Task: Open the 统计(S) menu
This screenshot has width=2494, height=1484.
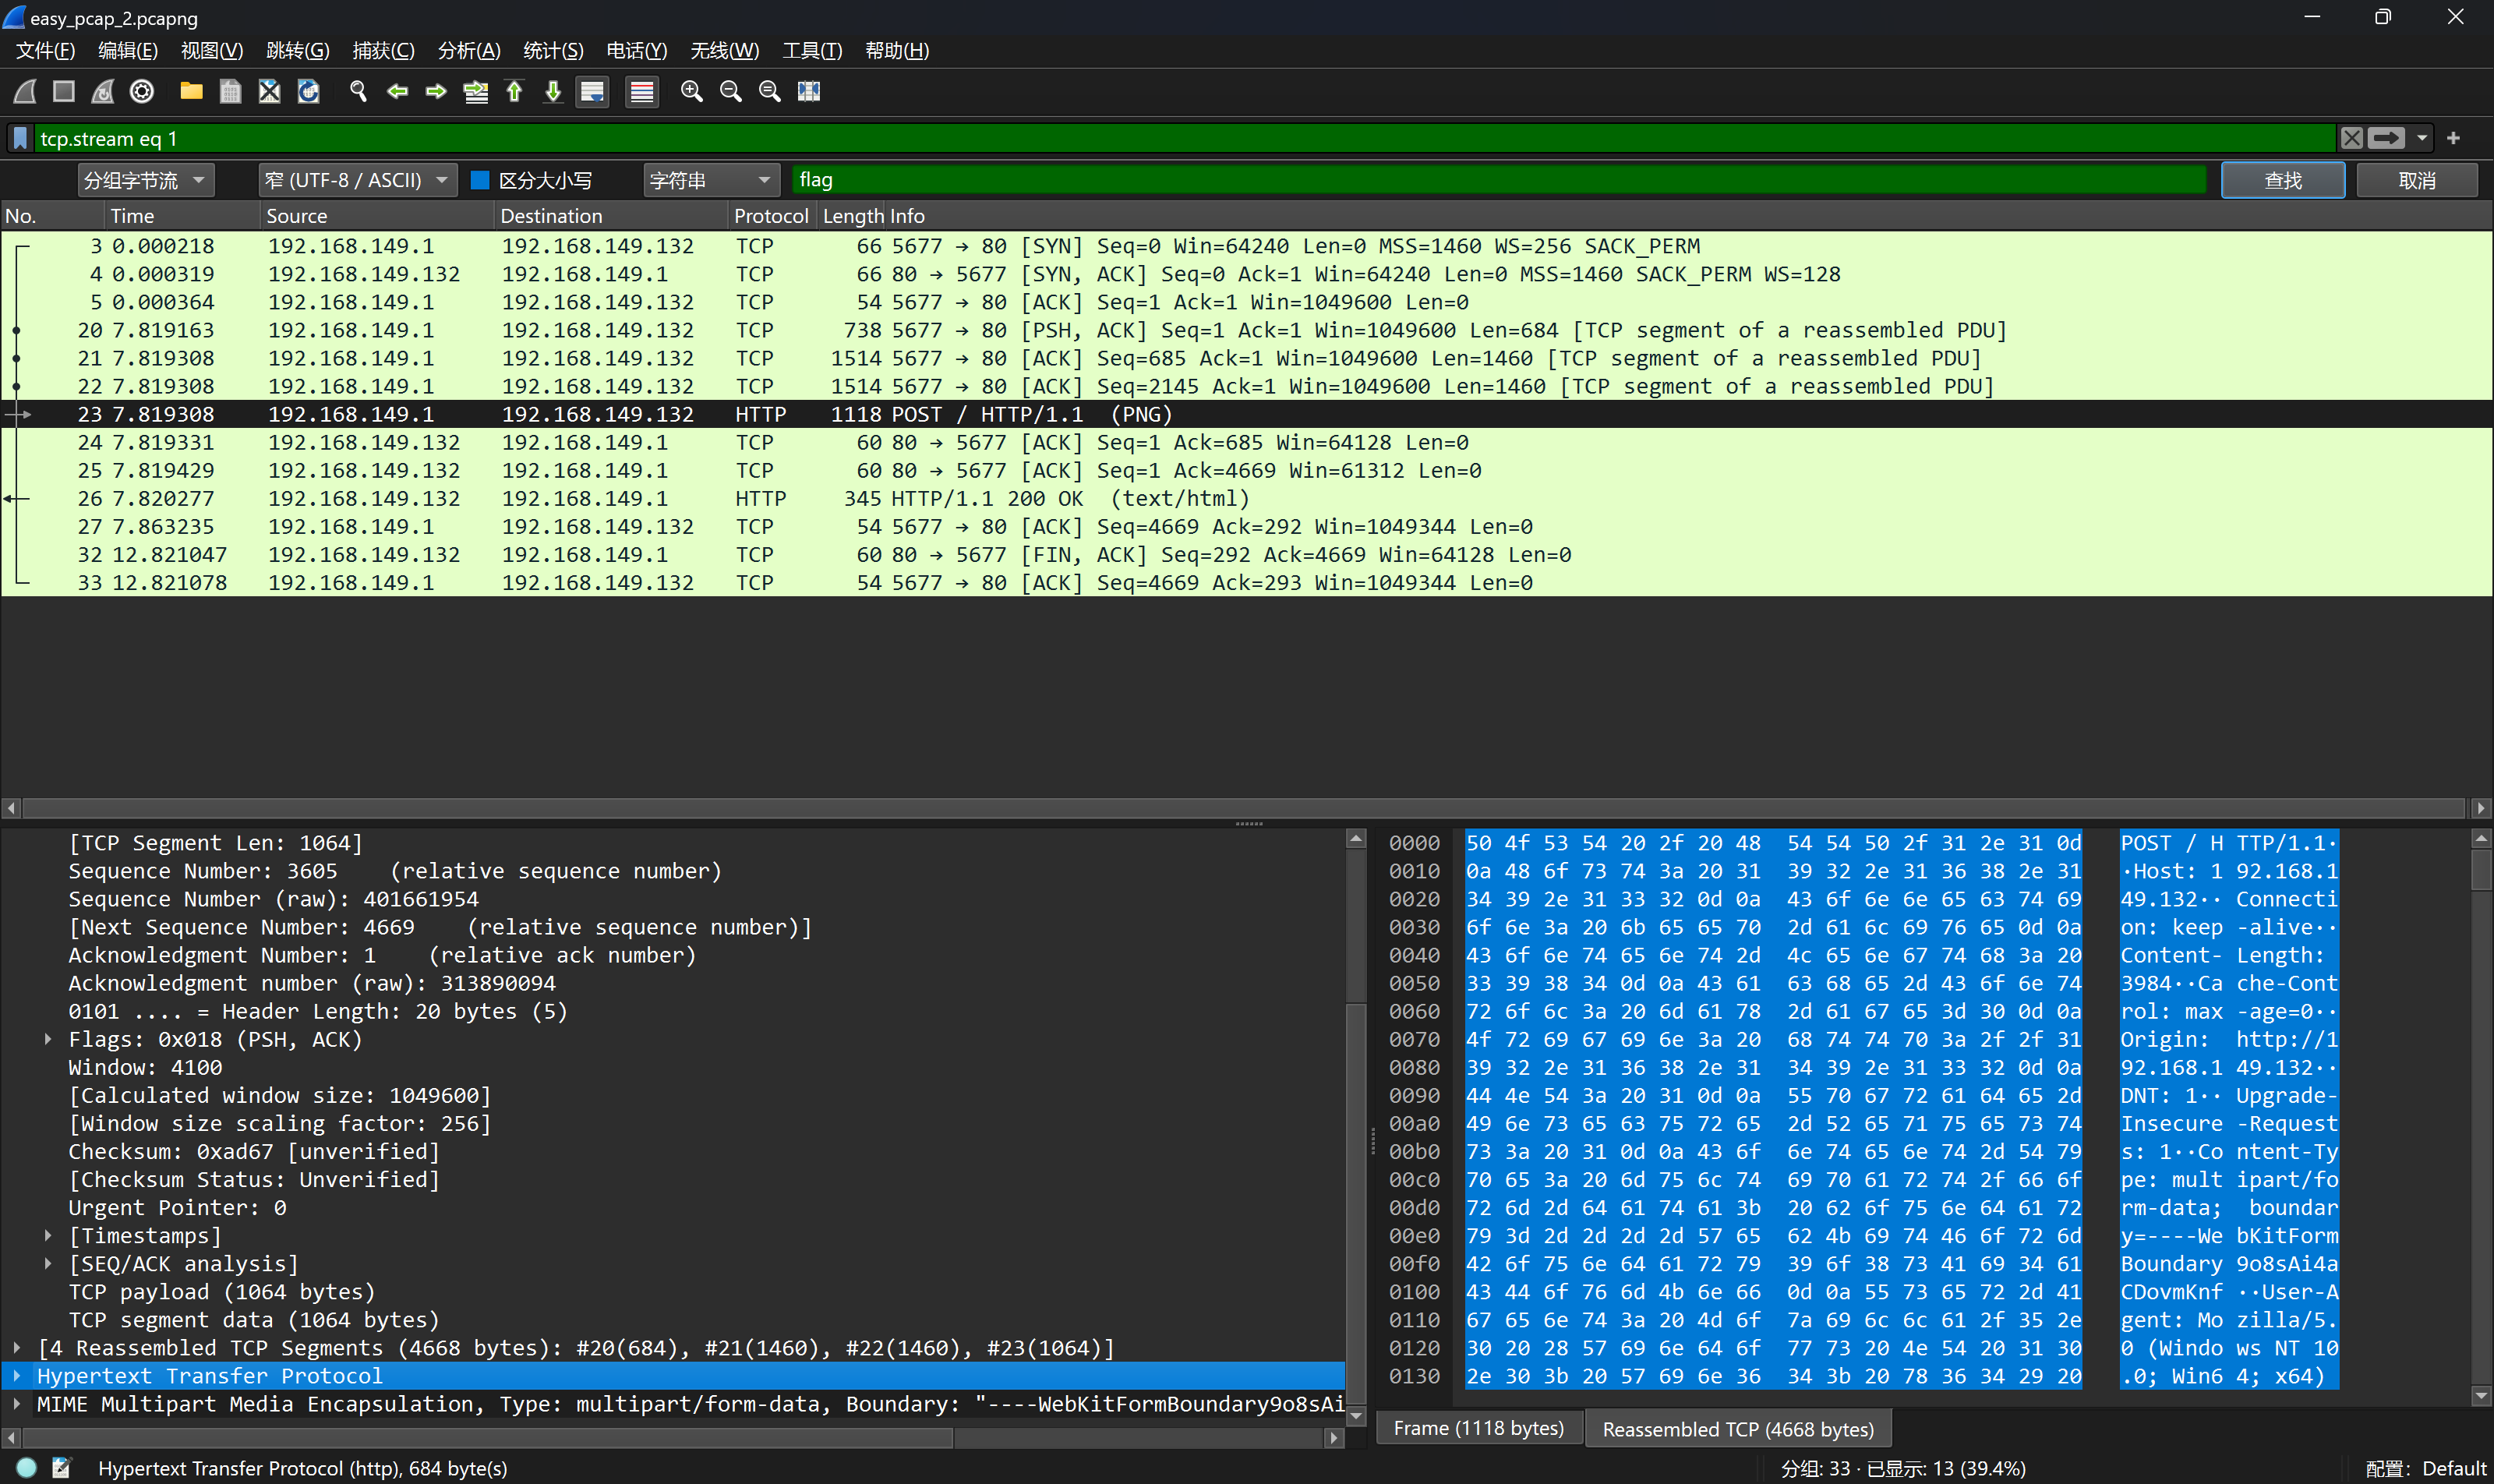Action: coord(553,50)
